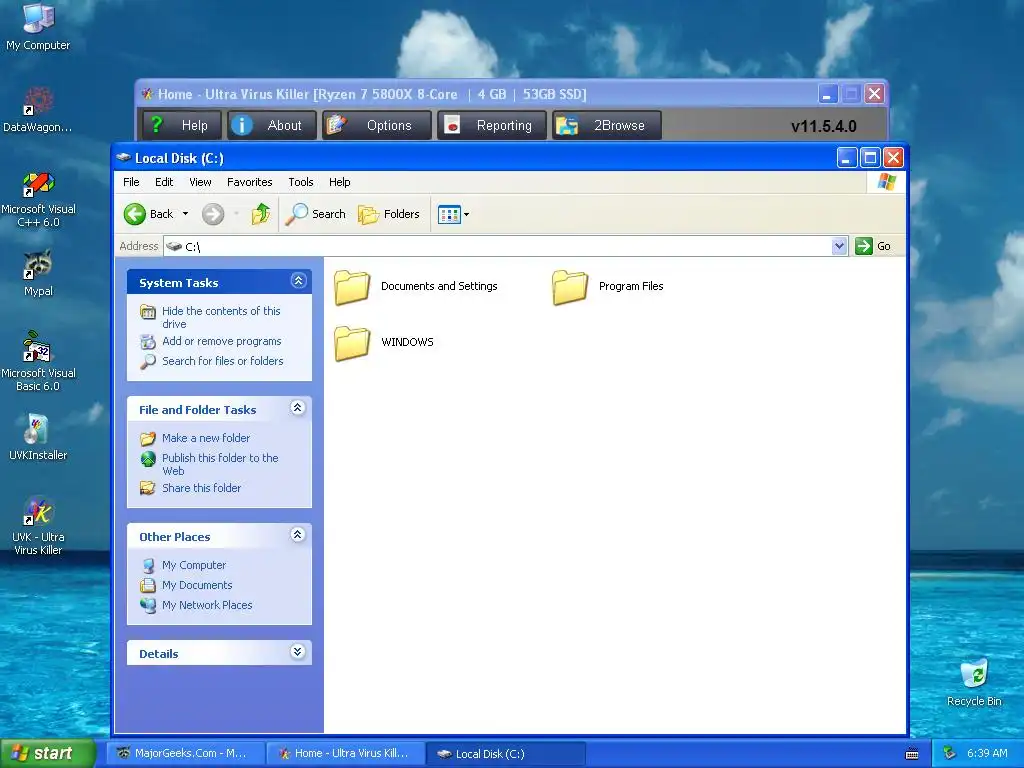Click the keyboard icon in system tray
The height and width of the screenshot is (768, 1024).
pyautogui.click(x=912, y=754)
